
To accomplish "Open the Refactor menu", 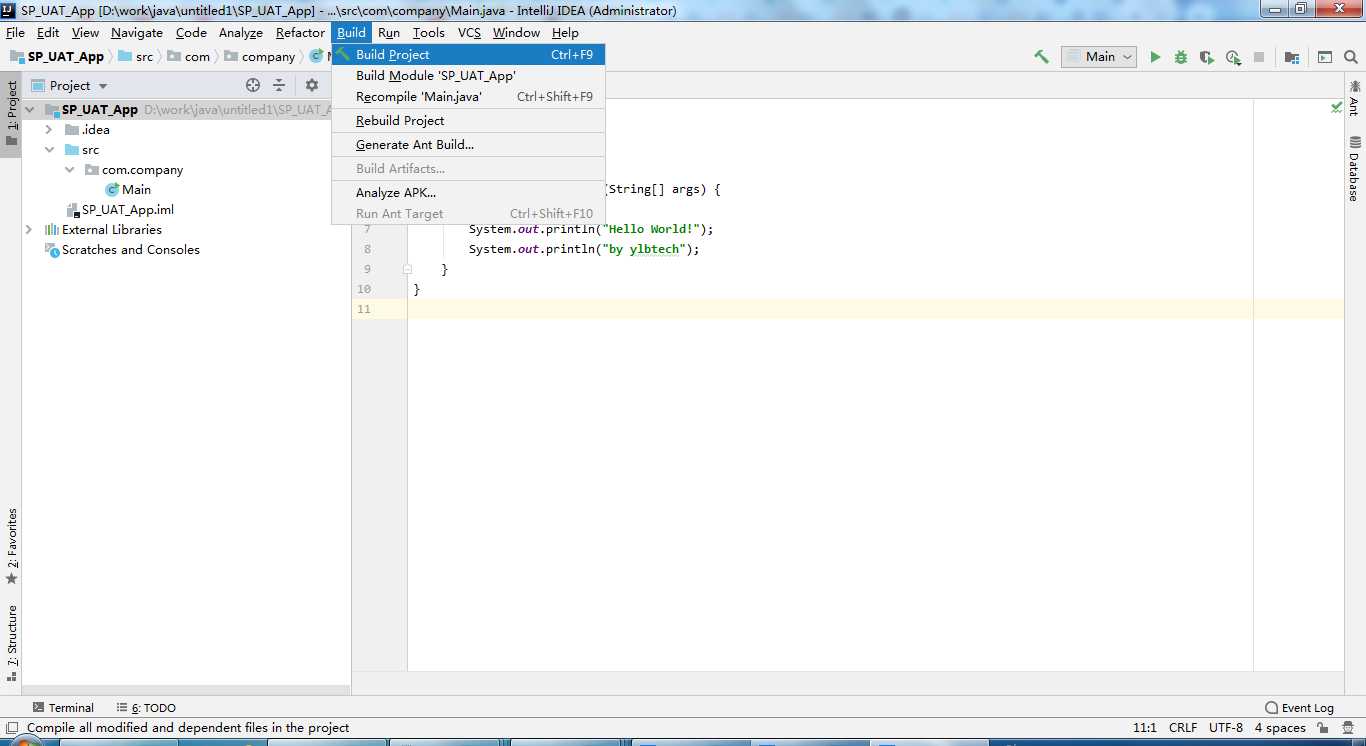I will click(x=300, y=33).
